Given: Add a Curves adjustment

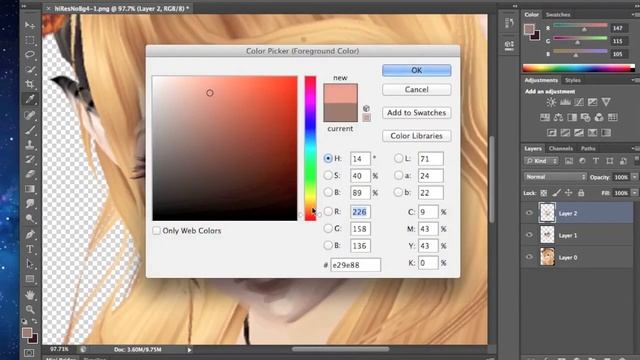Looking at the screenshot, I should pyautogui.click(x=579, y=102).
